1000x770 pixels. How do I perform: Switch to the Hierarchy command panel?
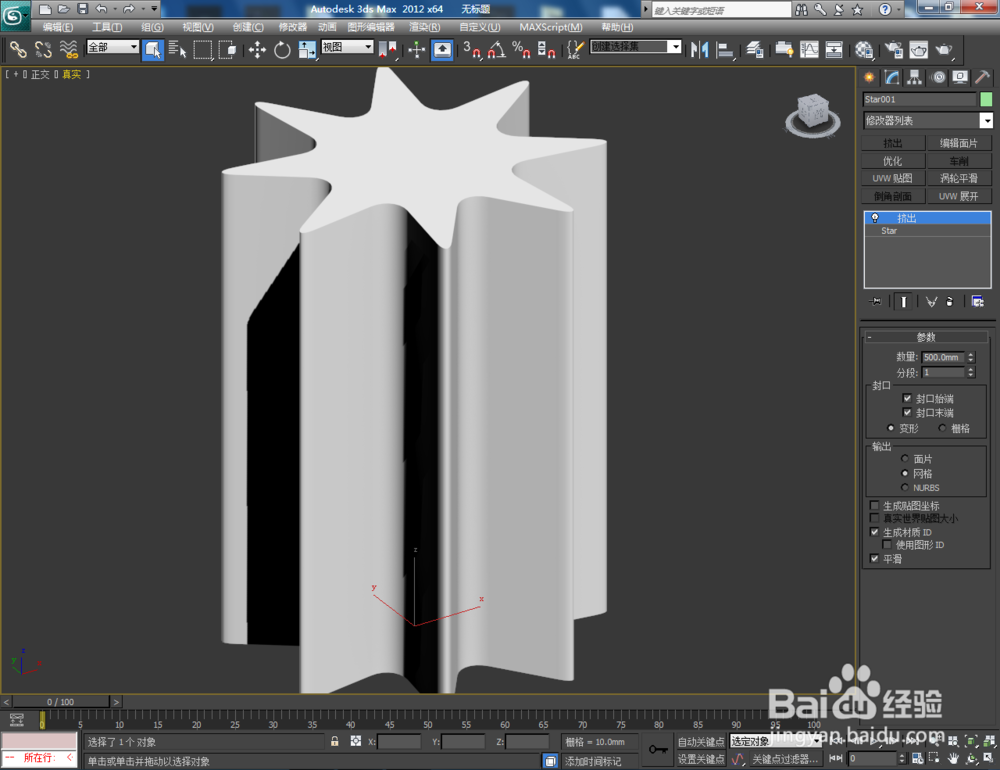pos(912,77)
